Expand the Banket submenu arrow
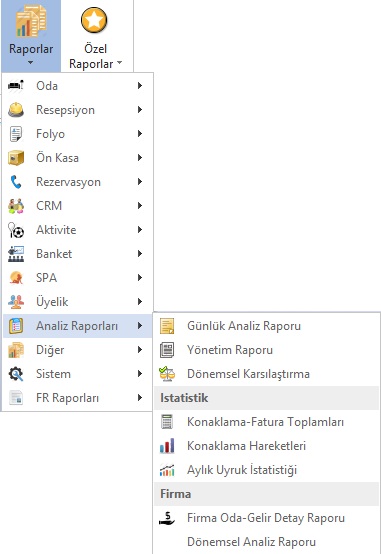Screen dimensions: 381x554 (x=140, y=254)
